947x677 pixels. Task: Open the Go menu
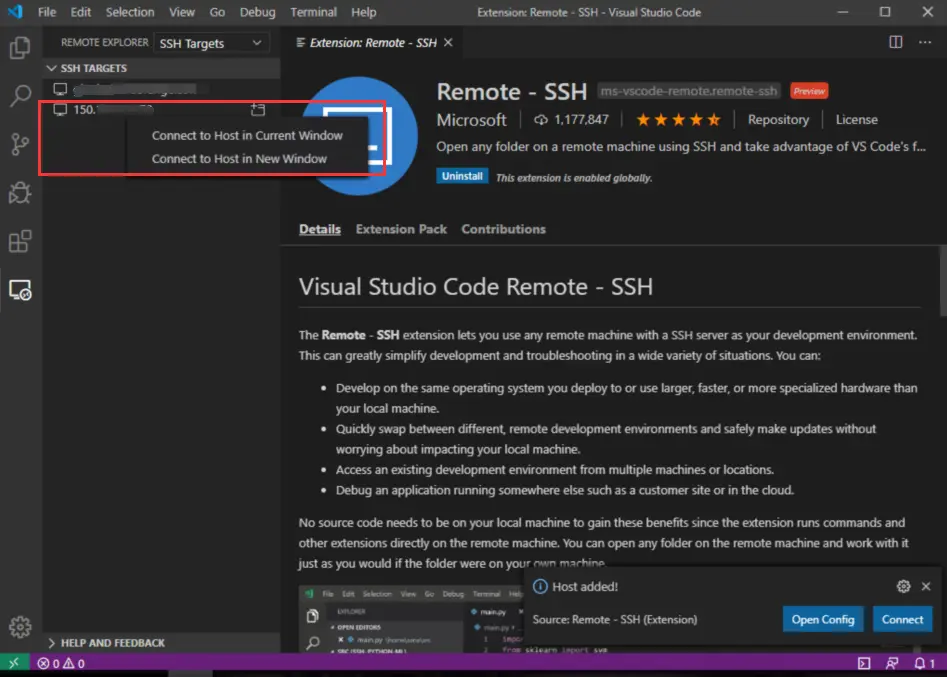click(x=217, y=12)
